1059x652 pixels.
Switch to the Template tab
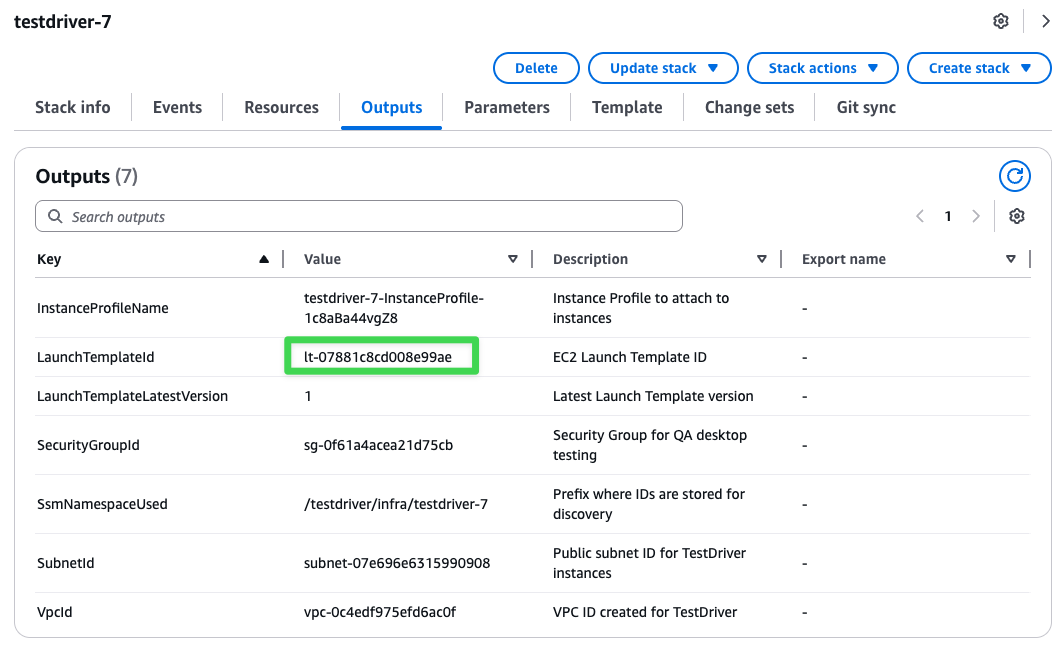tap(627, 107)
